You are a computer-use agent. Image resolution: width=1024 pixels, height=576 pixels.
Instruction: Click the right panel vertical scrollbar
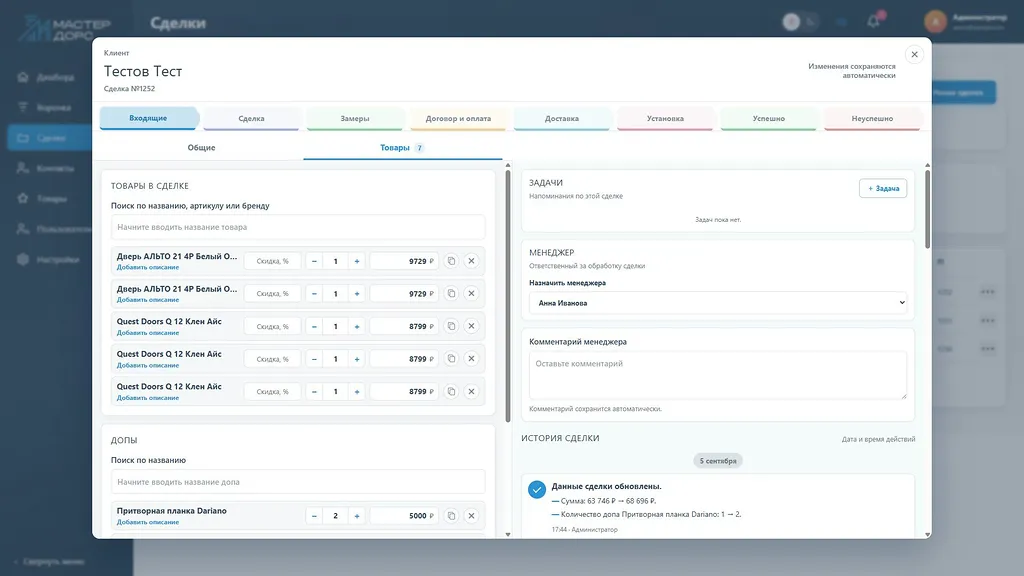click(x=927, y=209)
